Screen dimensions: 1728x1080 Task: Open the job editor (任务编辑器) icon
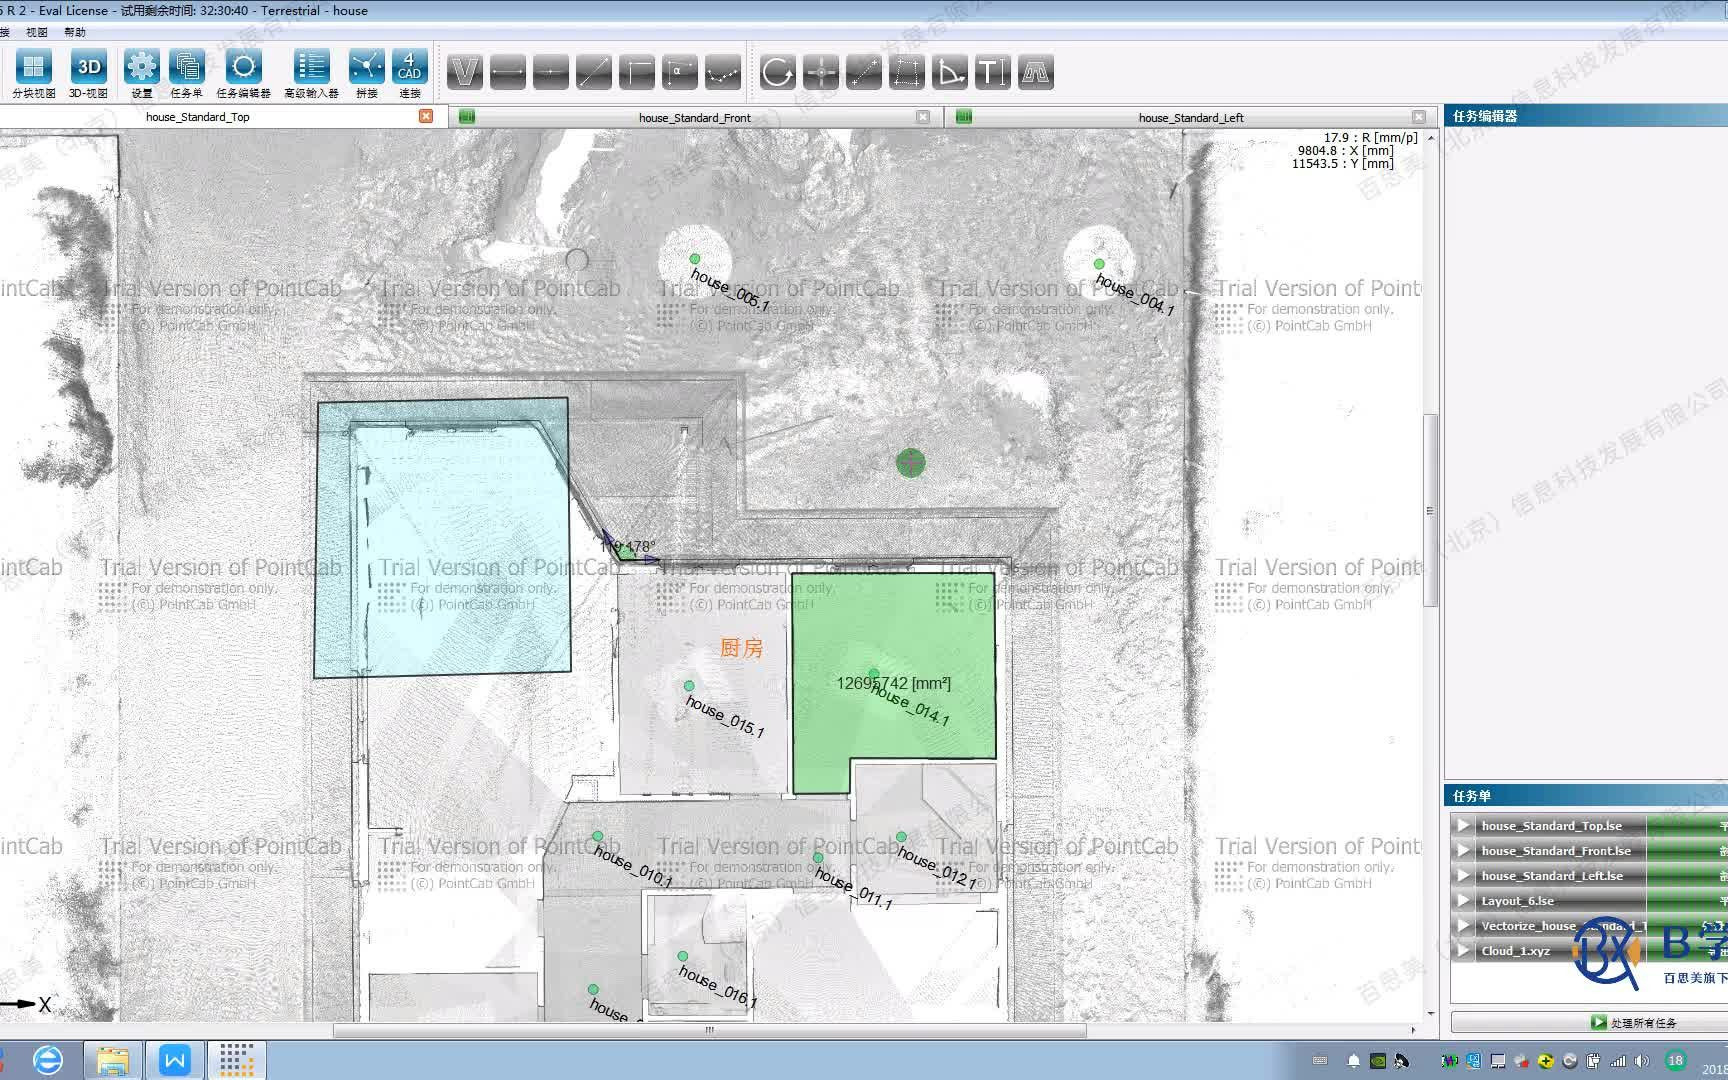click(x=243, y=74)
